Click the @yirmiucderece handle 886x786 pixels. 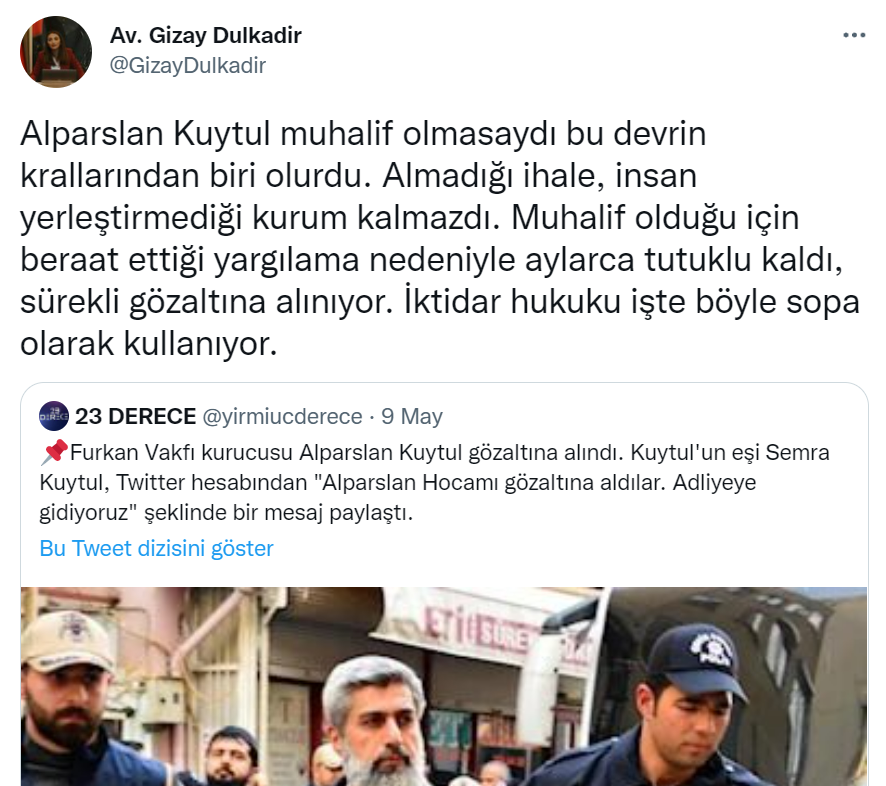282,416
